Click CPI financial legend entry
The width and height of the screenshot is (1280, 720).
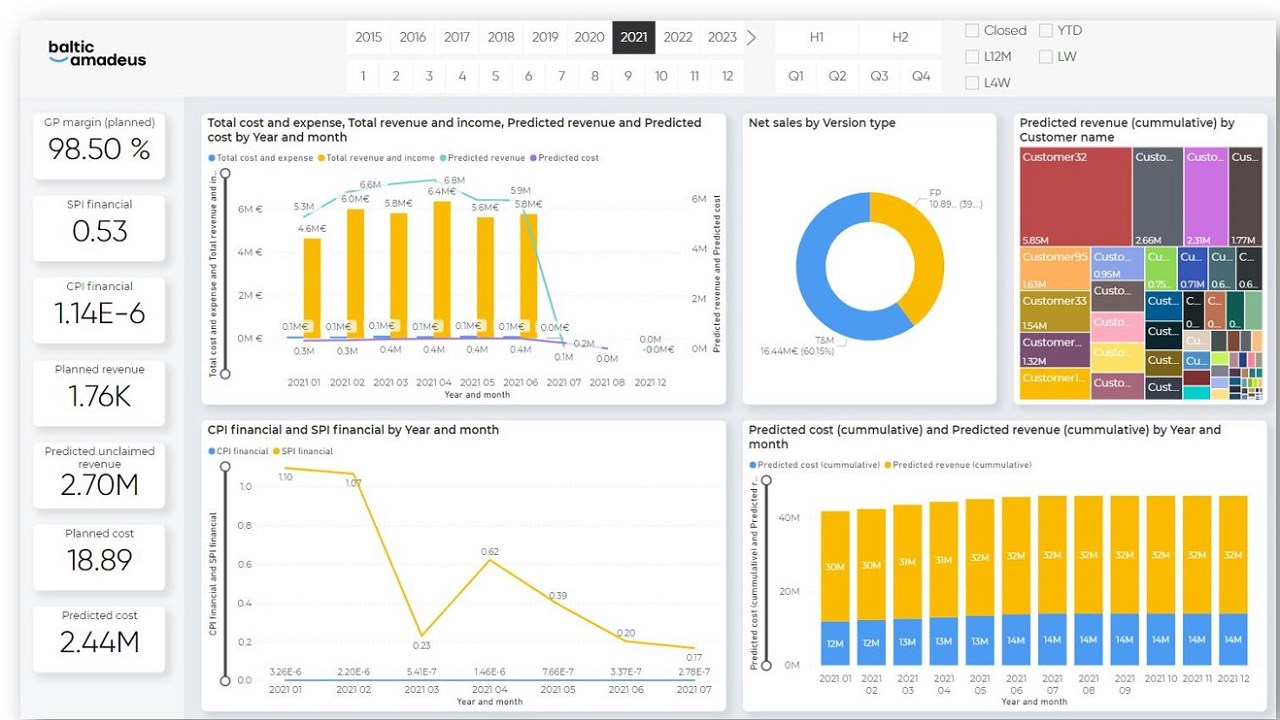tap(239, 451)
